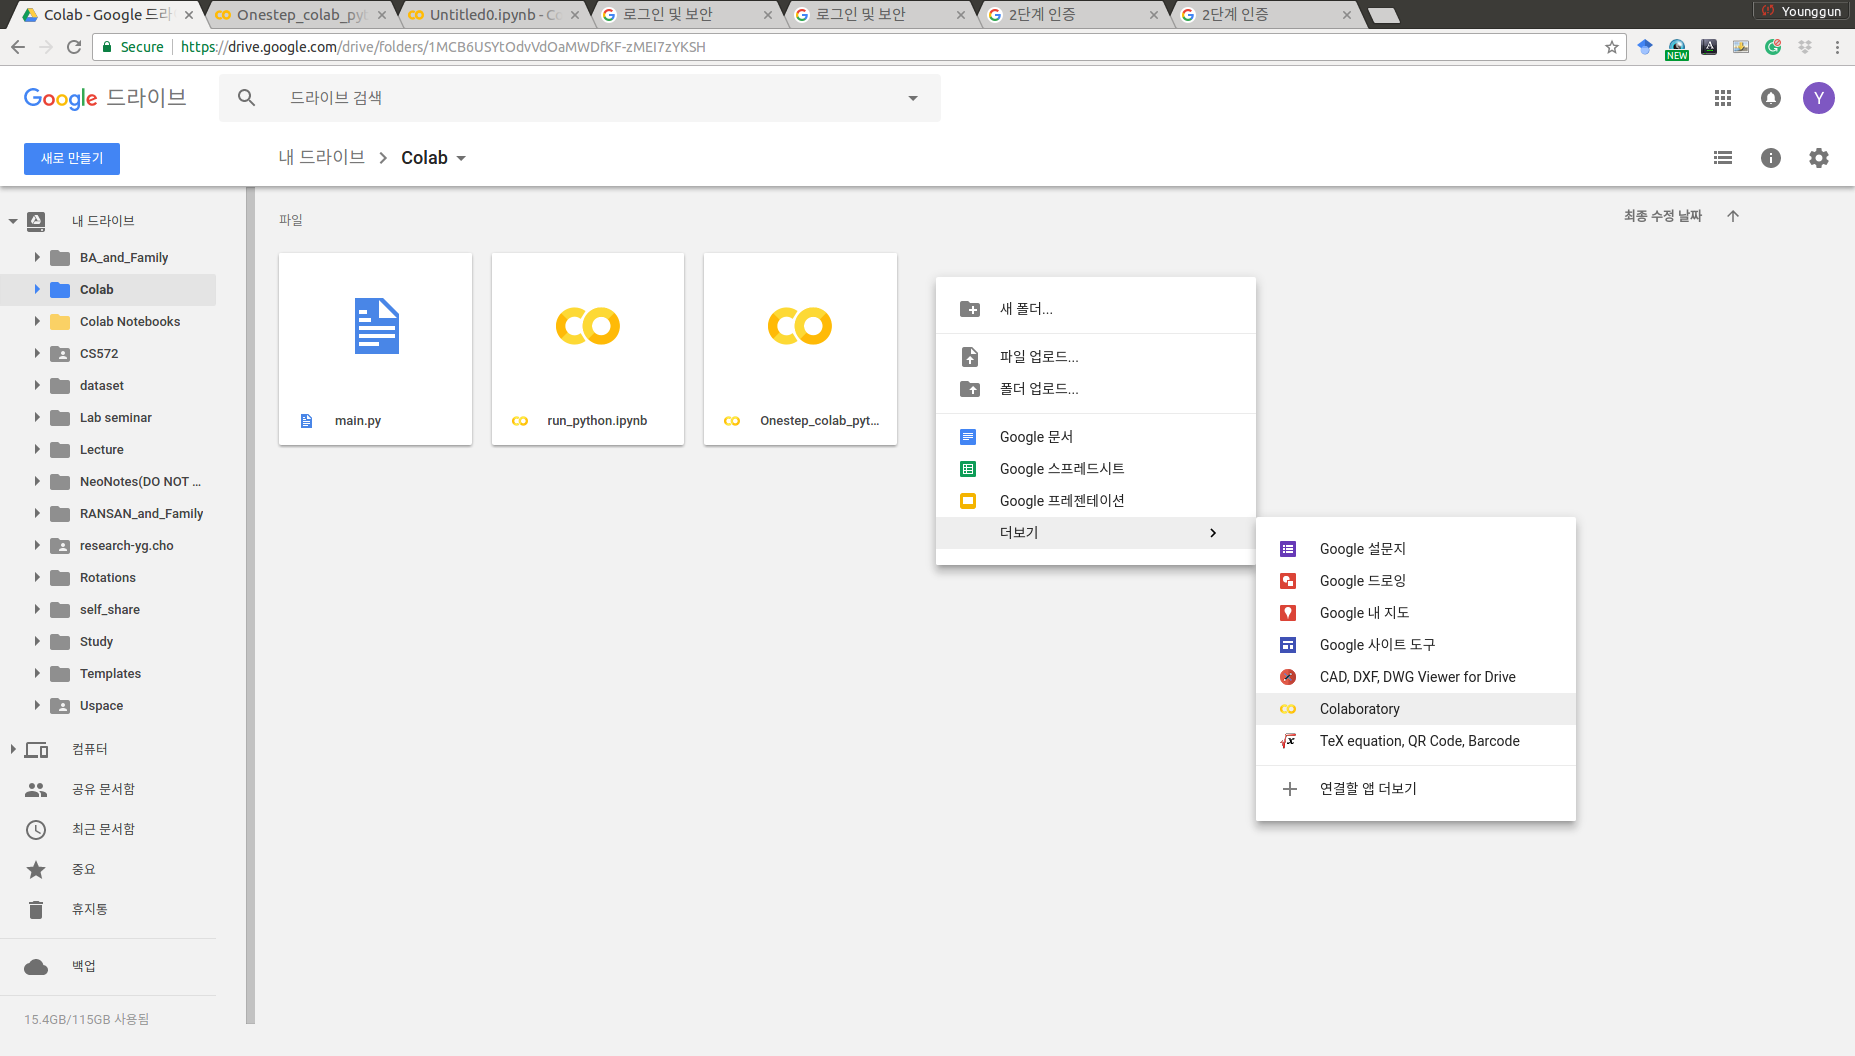1855x1056 pixels.
Task: Open Rotations folder in sidebar
Action: click(108, 577)
